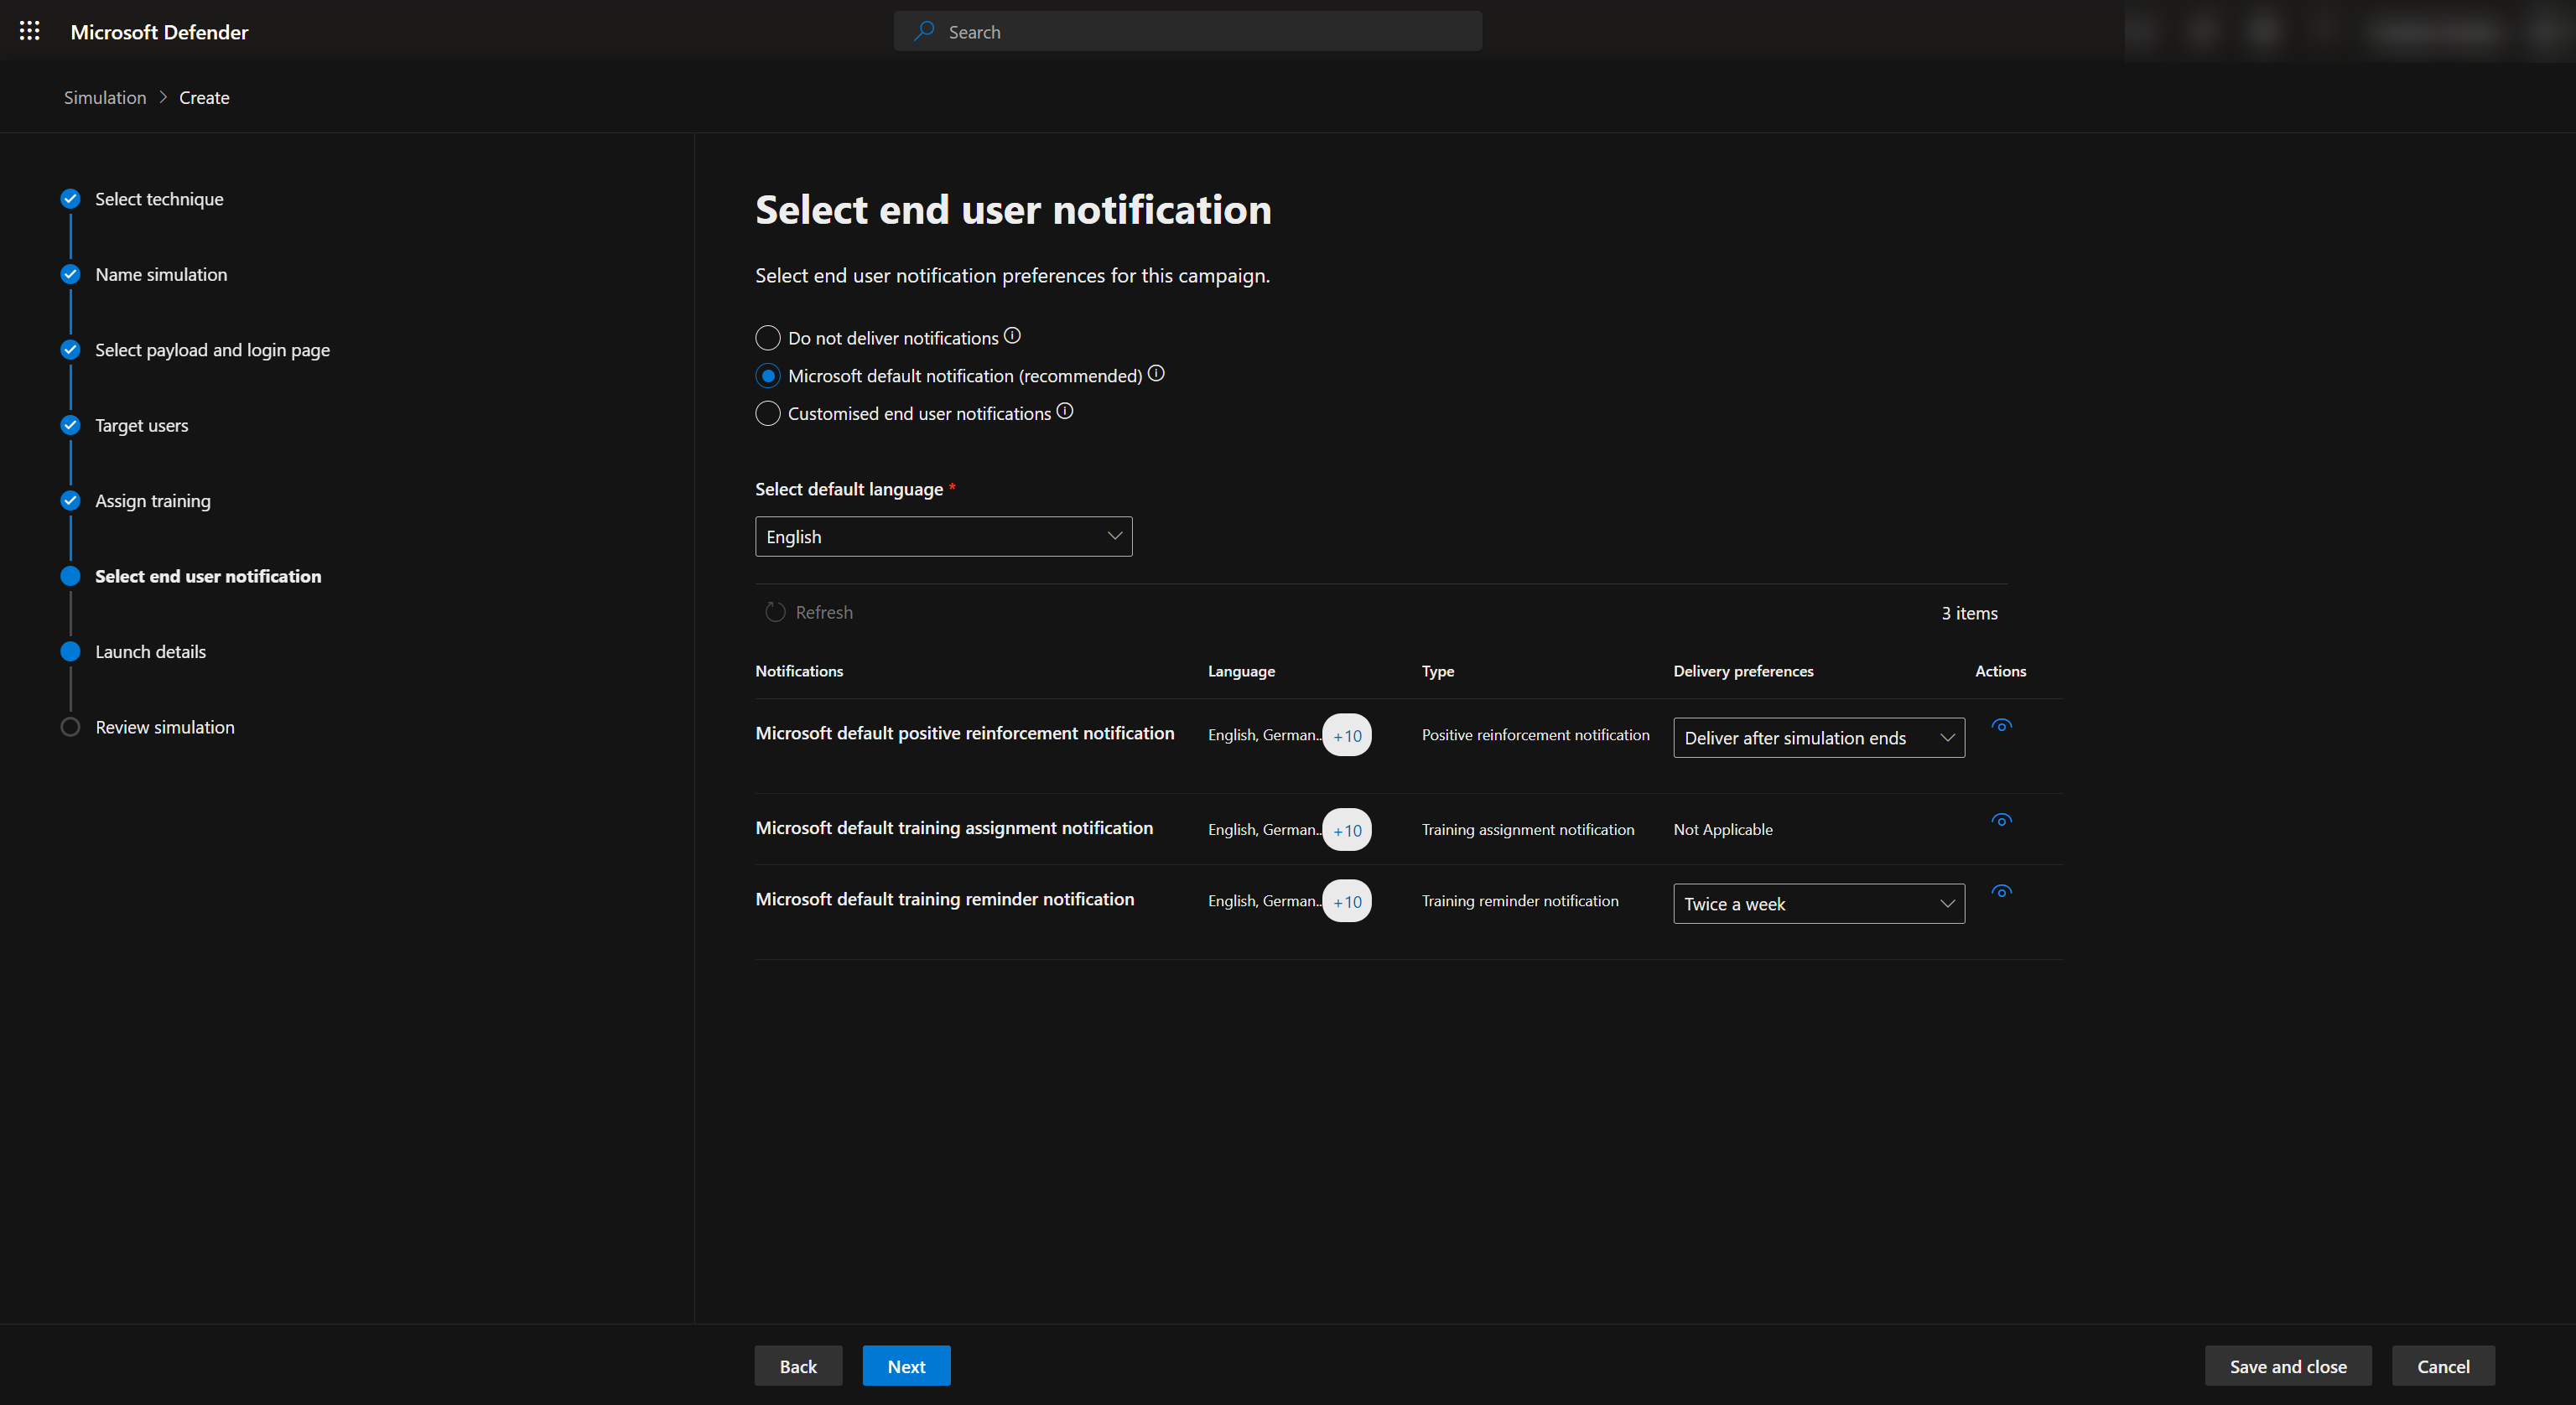The height and width of the screenshot is (1405, 2576).
Task: Click the search magnifier icon
Action: tap(924, 31)
